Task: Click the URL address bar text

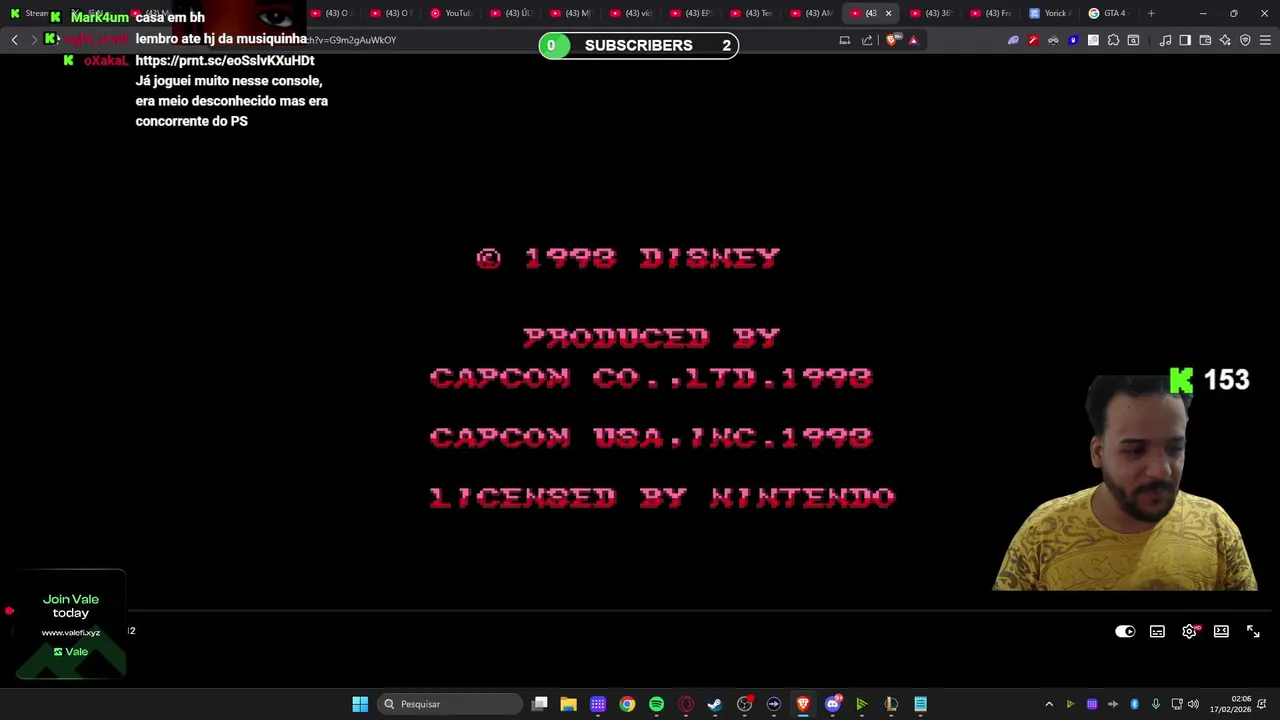Action: coord(350,40)
